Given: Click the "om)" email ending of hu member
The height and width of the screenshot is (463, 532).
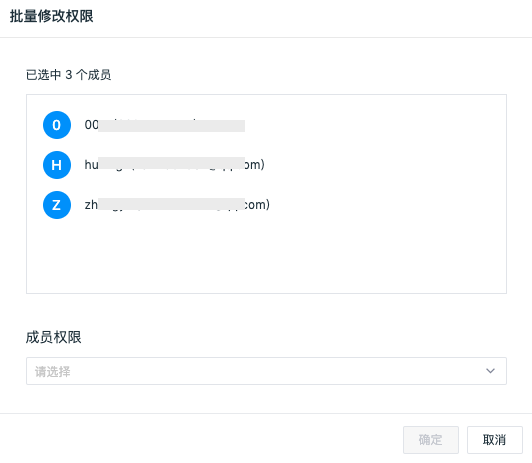Looking at the screenshot, I should tap(255, 165).
